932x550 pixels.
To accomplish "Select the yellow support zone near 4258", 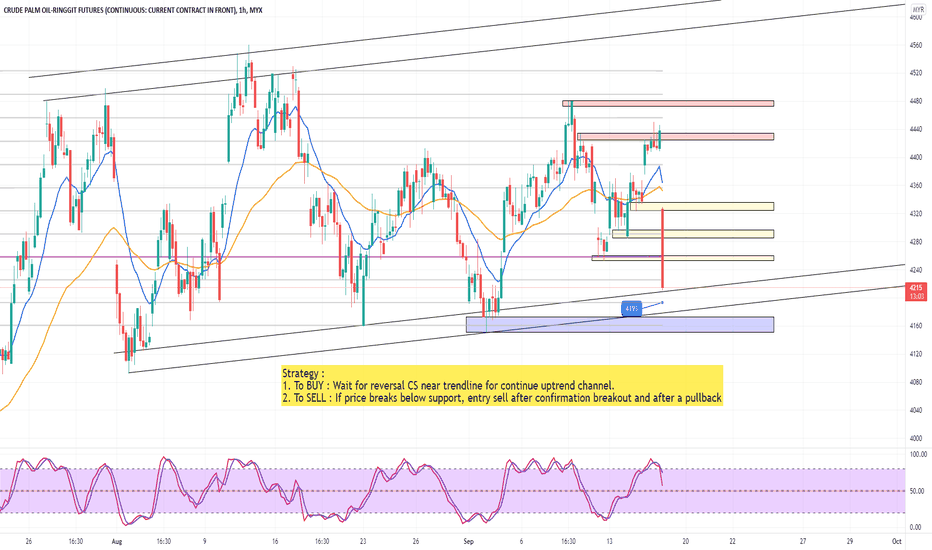I will [683, 258].
